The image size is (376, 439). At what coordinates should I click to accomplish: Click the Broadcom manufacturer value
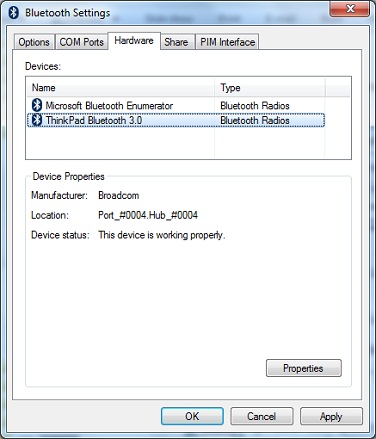(119, 195)
